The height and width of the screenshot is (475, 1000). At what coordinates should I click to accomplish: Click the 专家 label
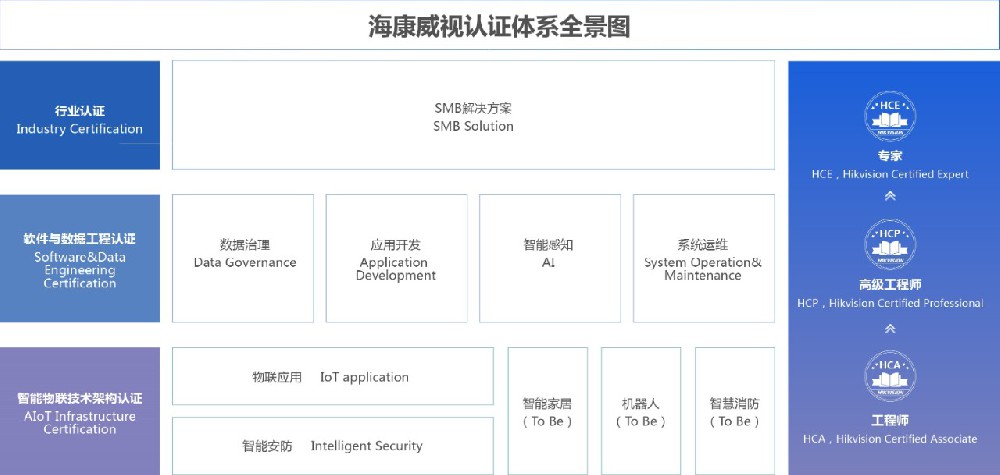click(x=890, y=156)
